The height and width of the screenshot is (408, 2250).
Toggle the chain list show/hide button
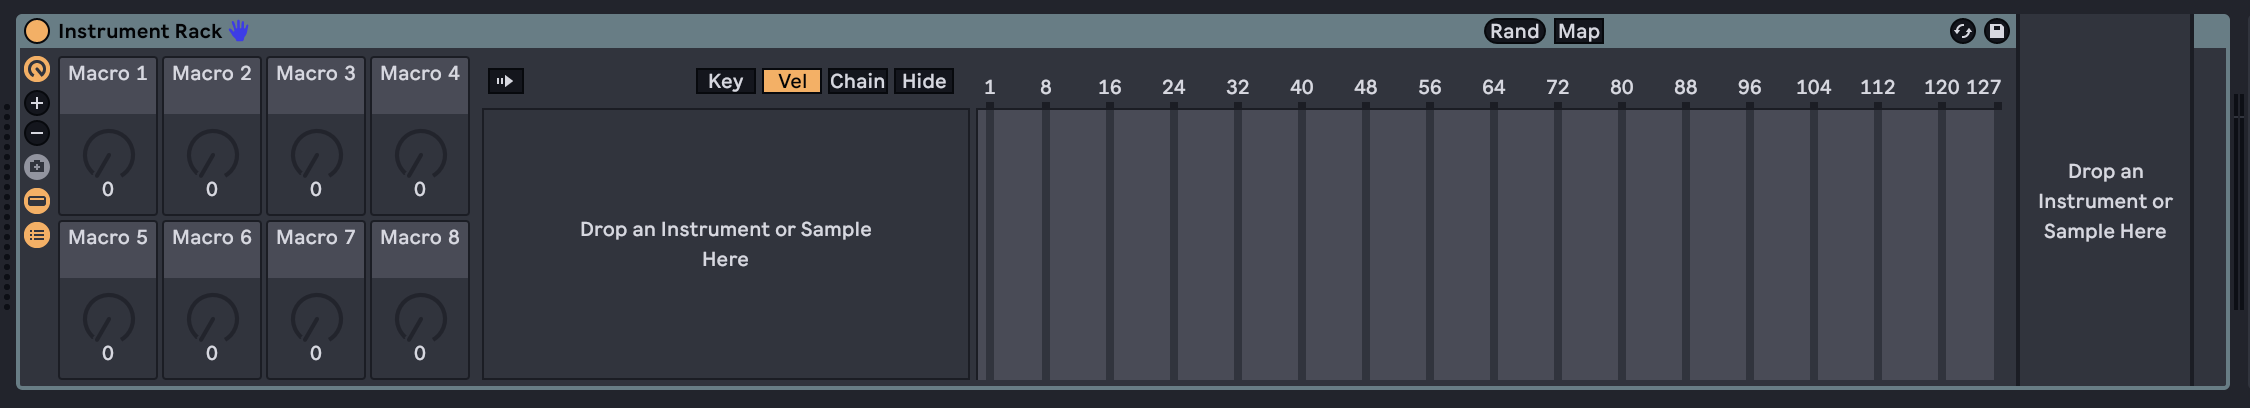click(x=37, y=201)
